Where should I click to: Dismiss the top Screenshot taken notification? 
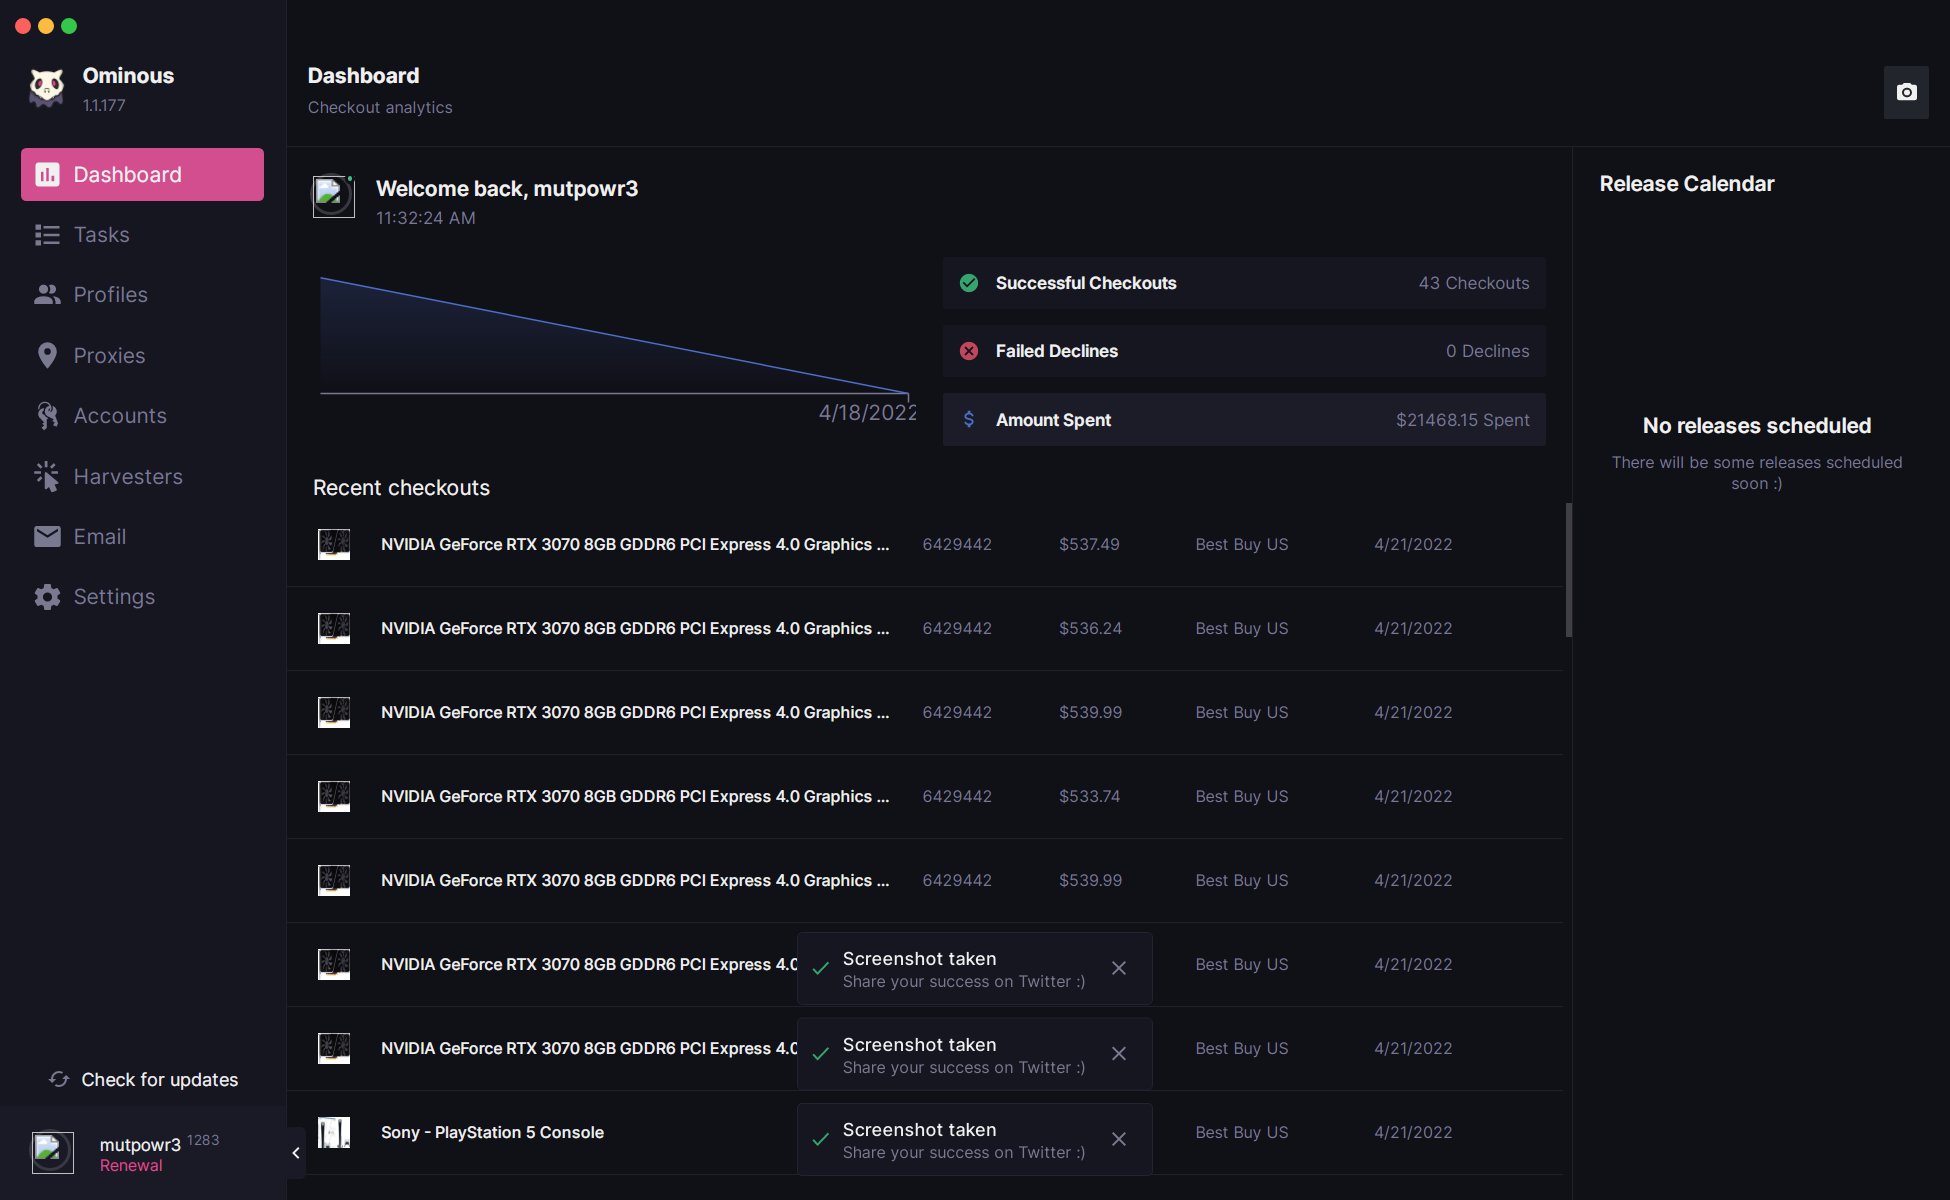(1119, 968)
